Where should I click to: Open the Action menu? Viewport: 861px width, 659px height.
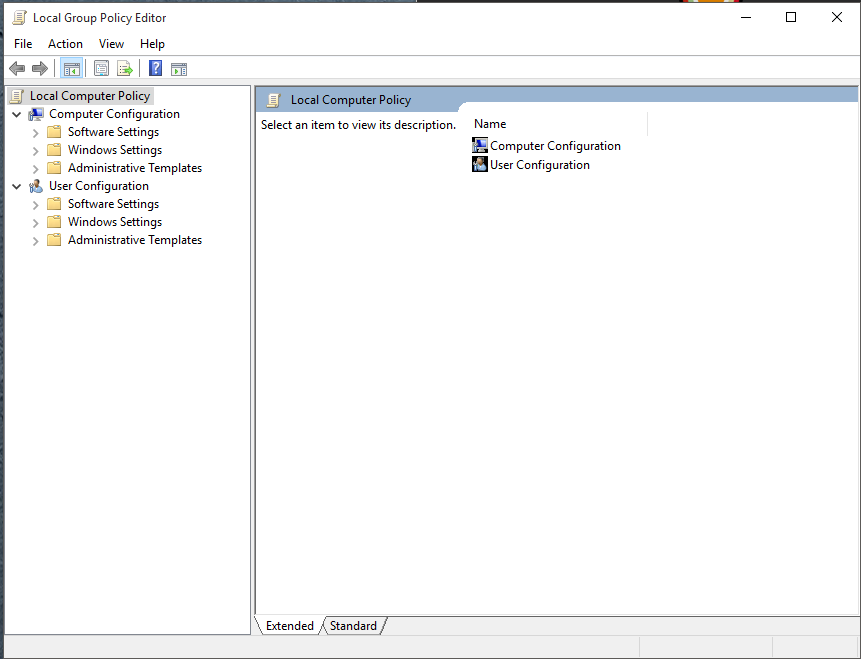click(x=65, y=44)
